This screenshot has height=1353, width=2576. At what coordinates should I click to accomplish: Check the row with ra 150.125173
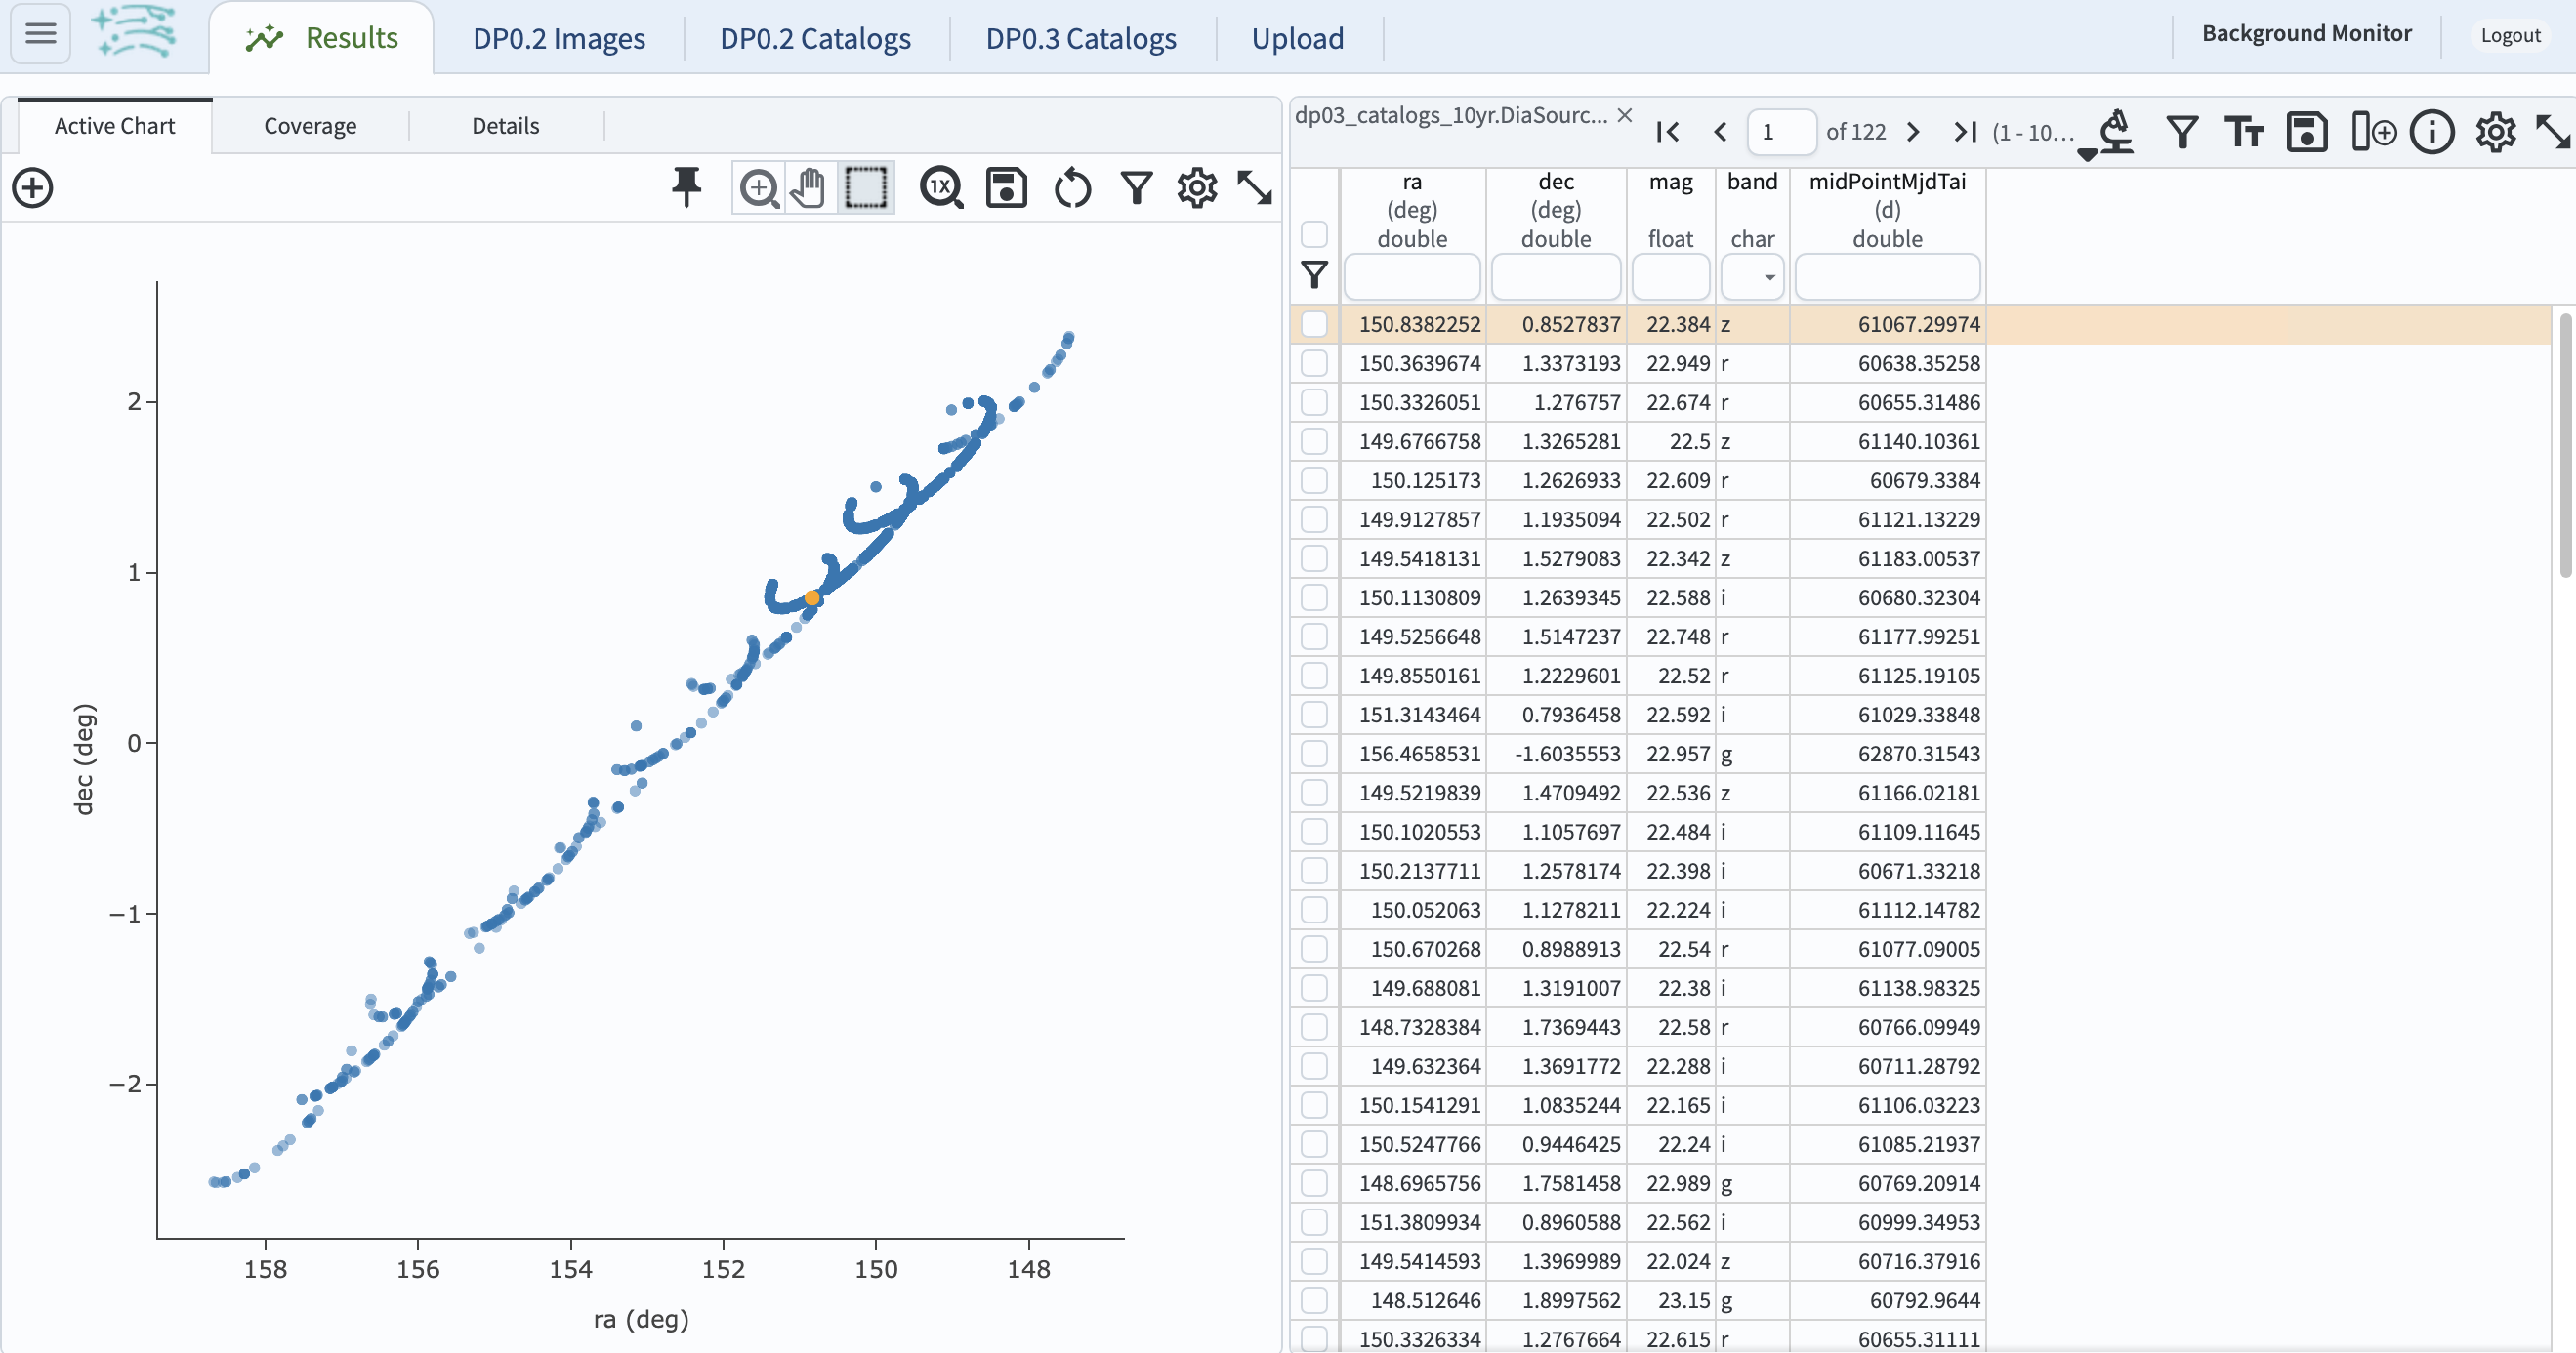[x=1314, y=480]
